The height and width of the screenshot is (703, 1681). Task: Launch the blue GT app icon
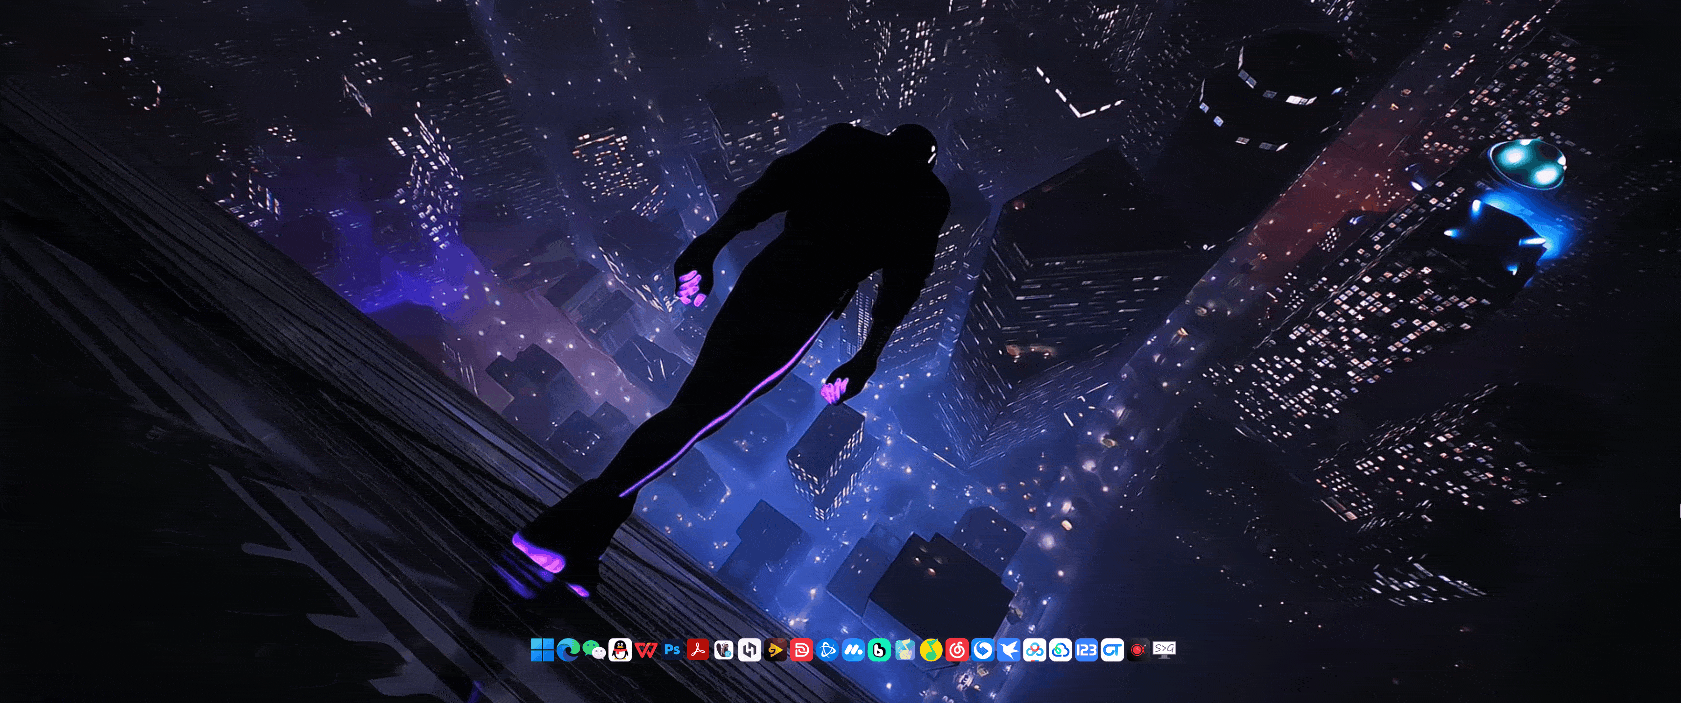1113,650
